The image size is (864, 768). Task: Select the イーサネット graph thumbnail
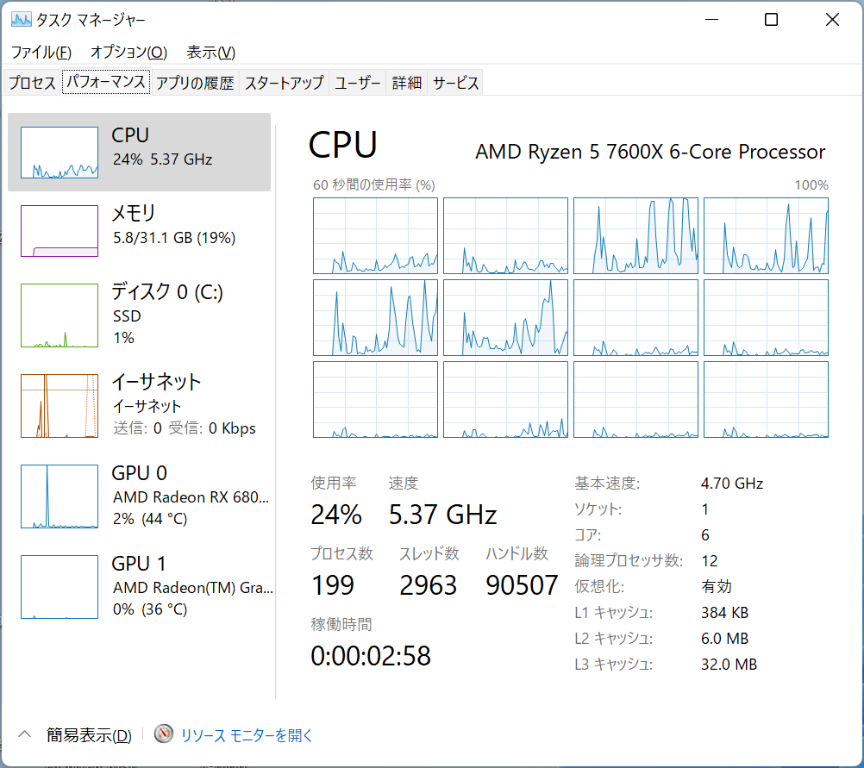(x=59, y=405)
